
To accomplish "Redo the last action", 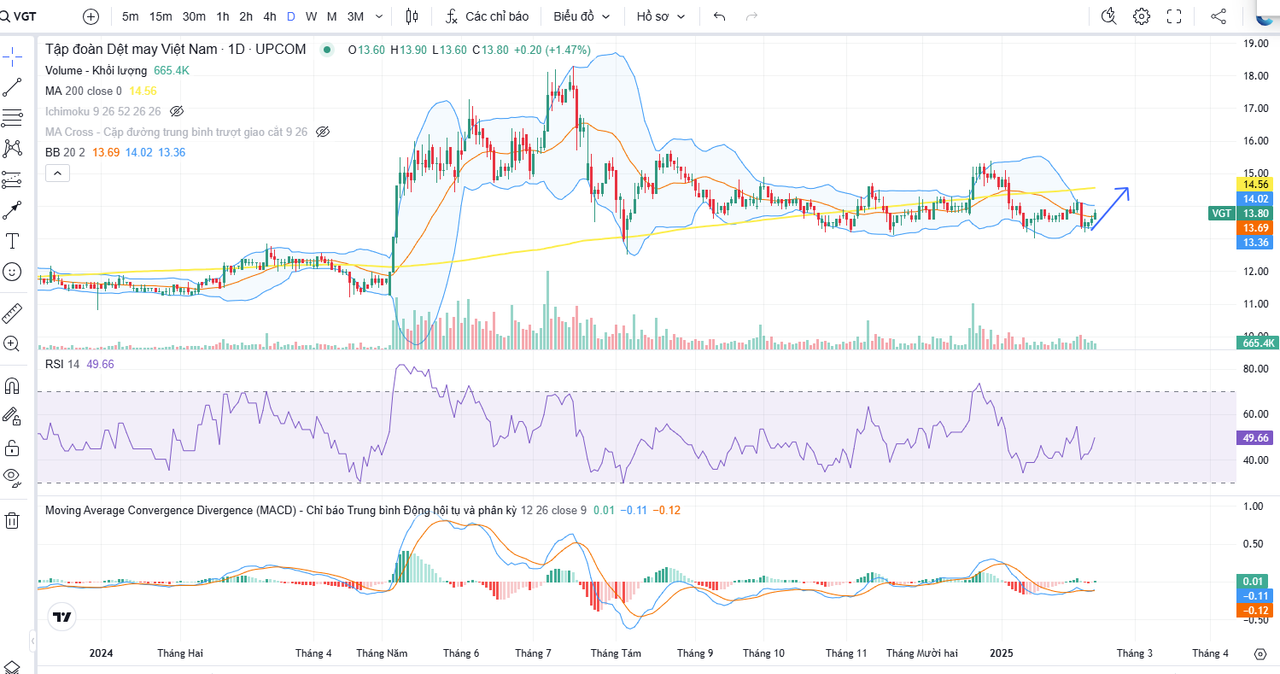I will pos(752,16).
